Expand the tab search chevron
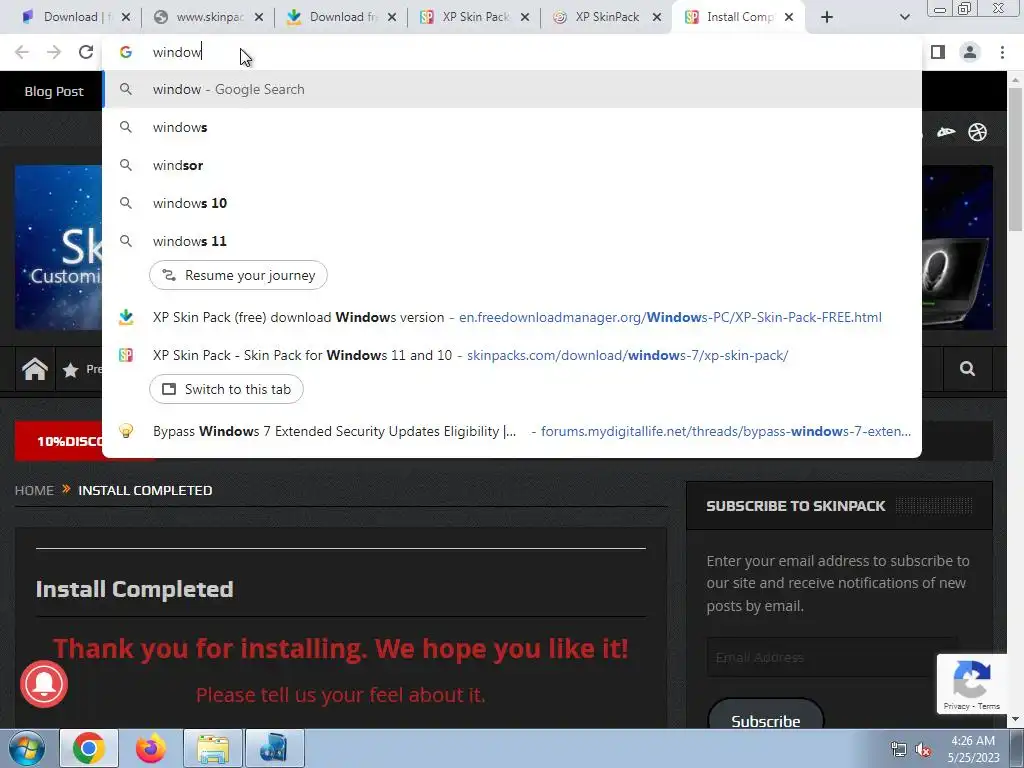Viewport: 1024px width, 768px height. point(904,17)
